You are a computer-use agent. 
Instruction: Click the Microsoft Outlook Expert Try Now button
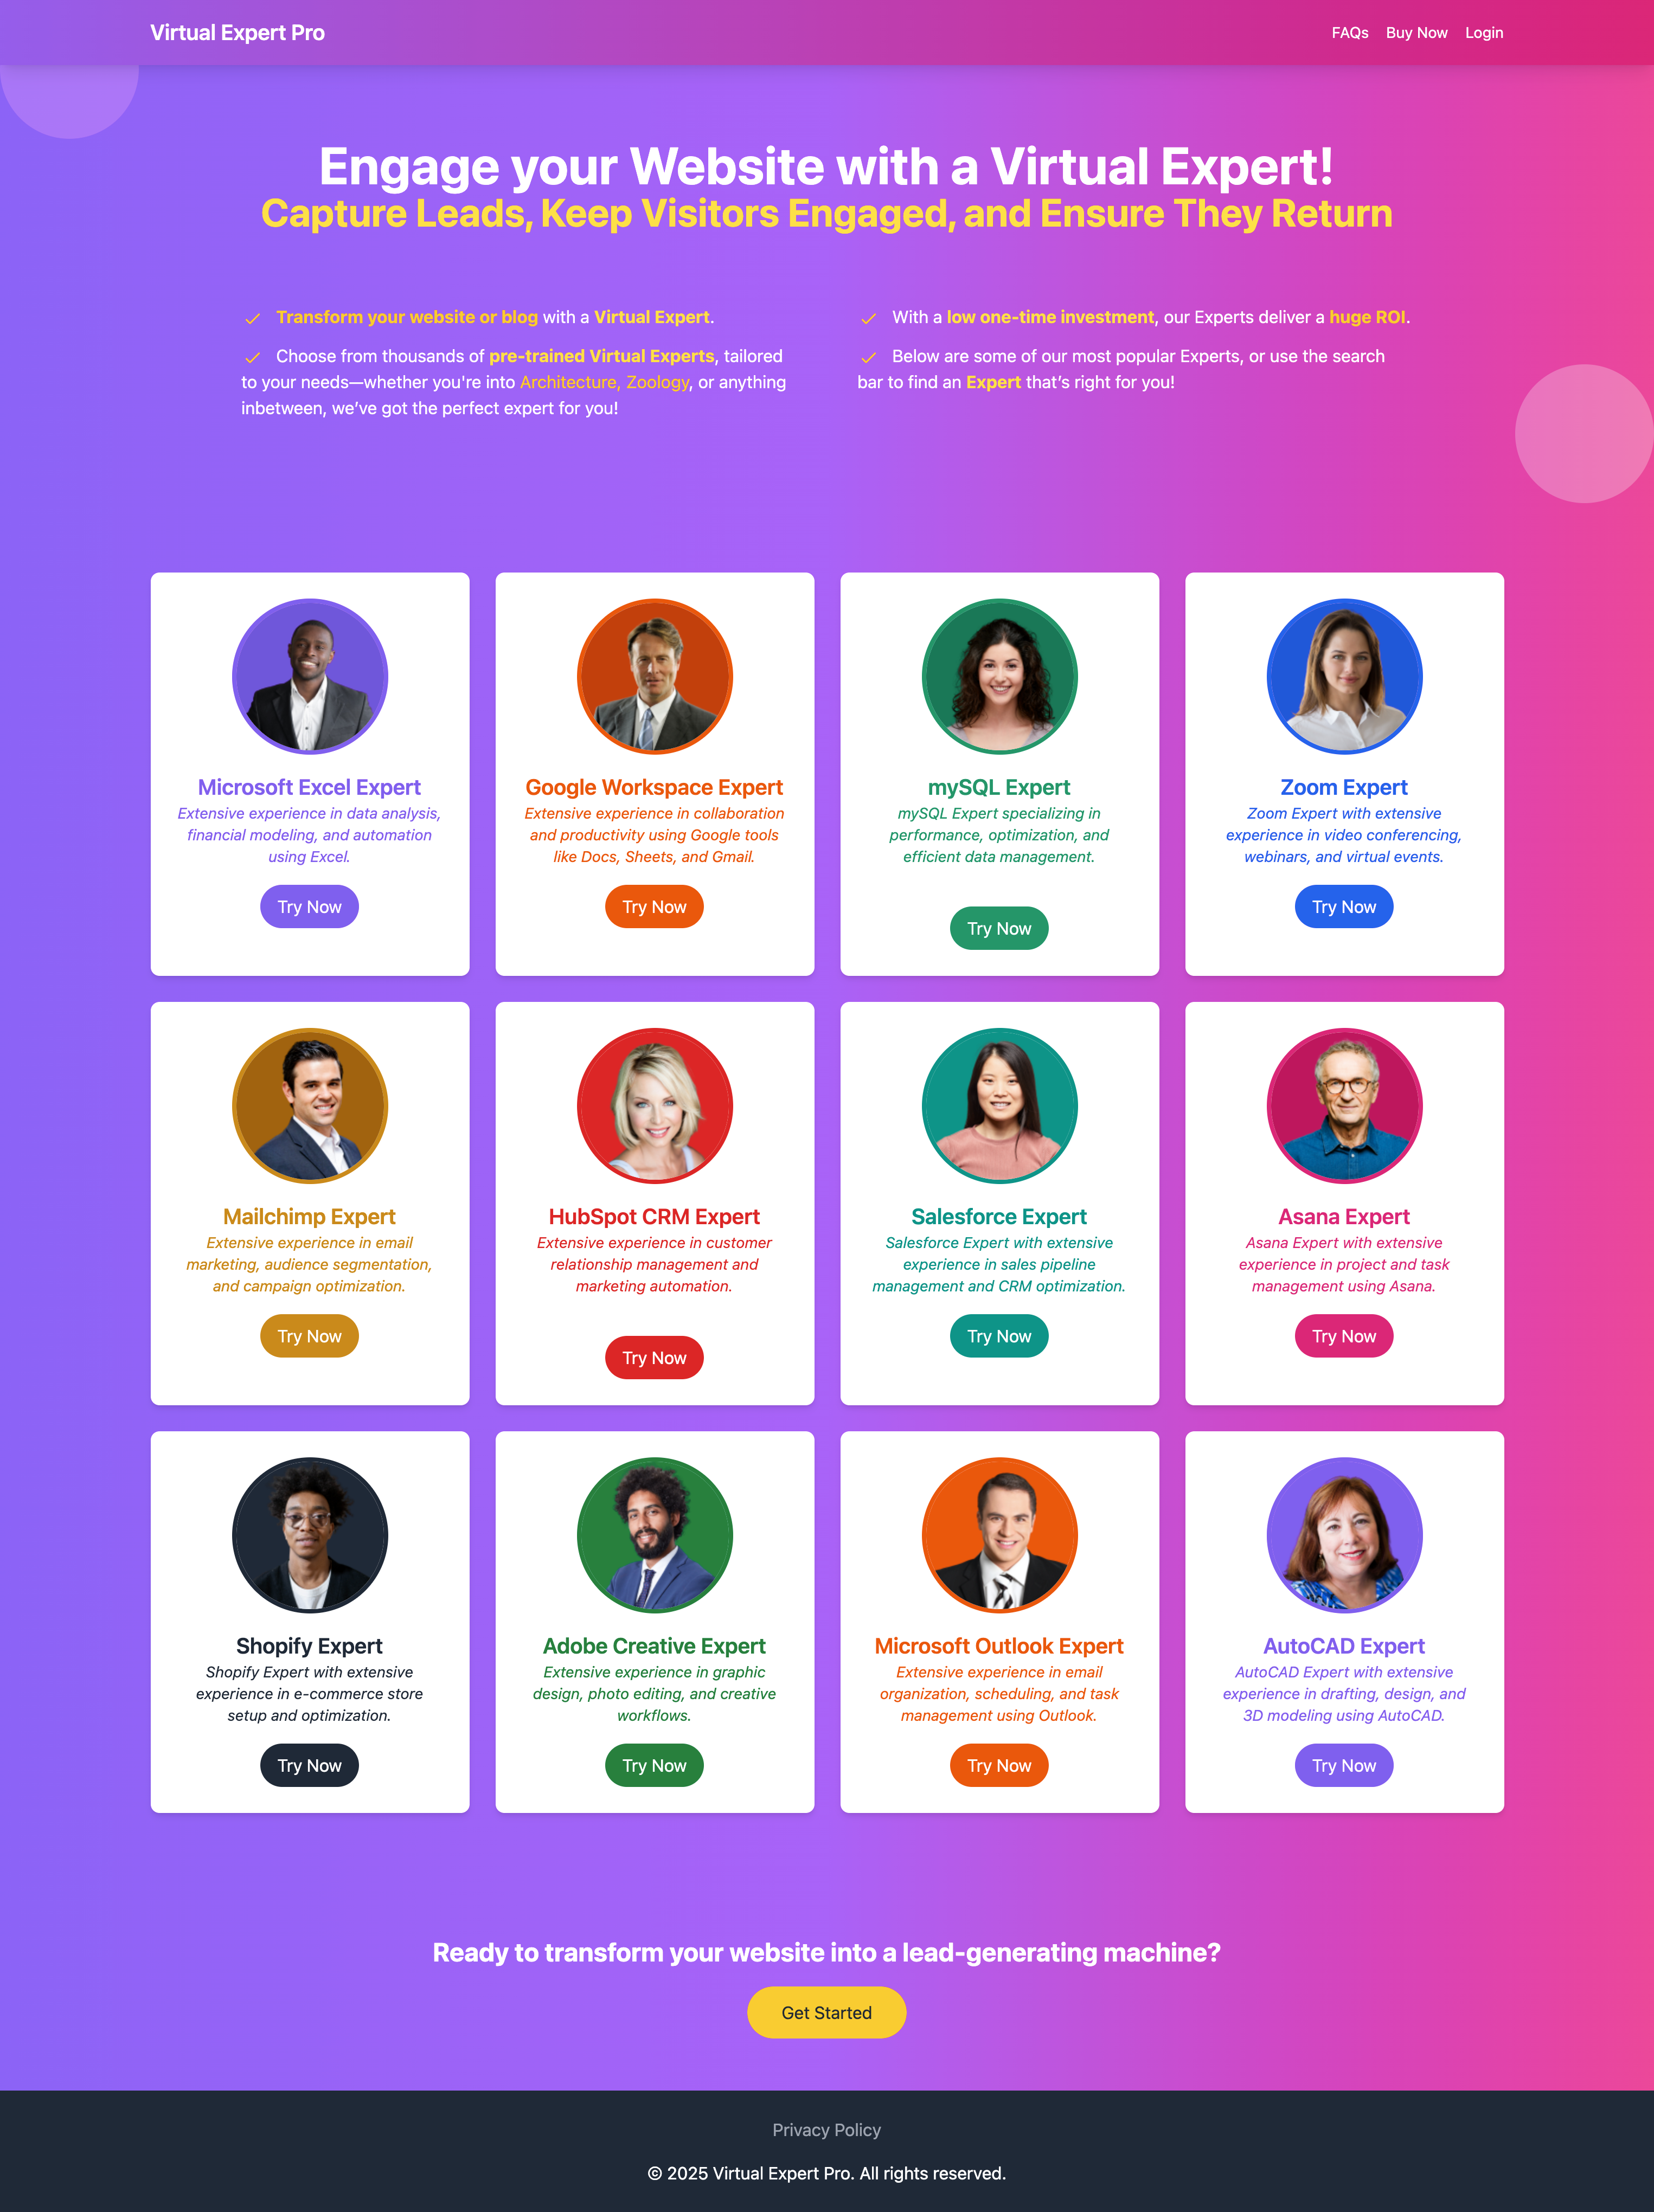click(x=999, y=1766)
